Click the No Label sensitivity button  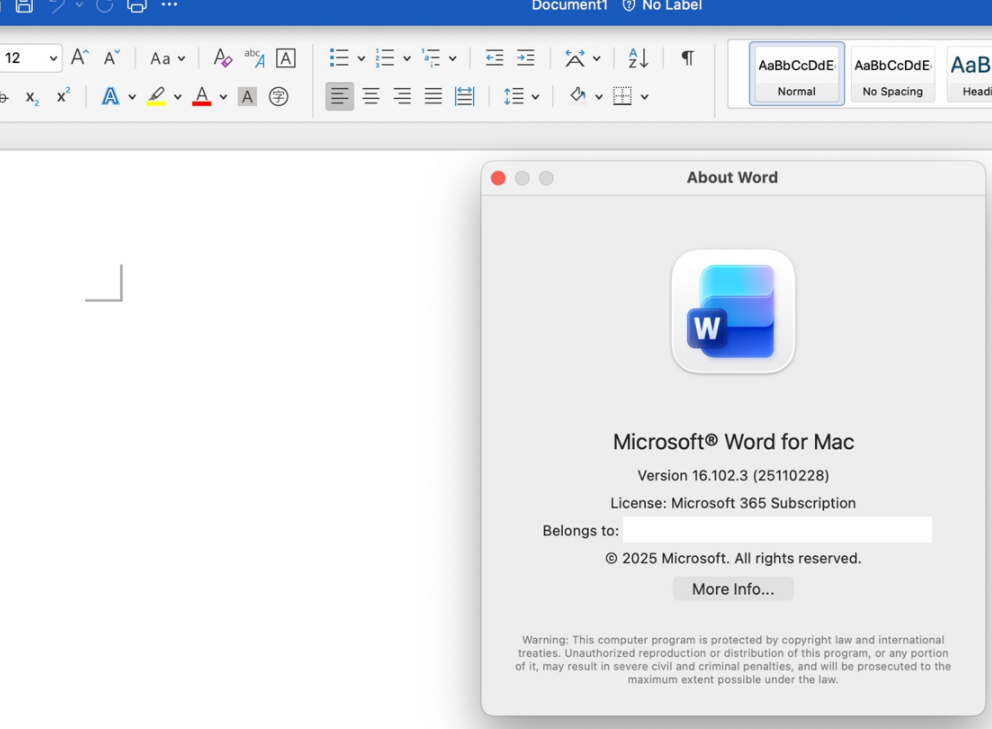(x=662, y=6)
